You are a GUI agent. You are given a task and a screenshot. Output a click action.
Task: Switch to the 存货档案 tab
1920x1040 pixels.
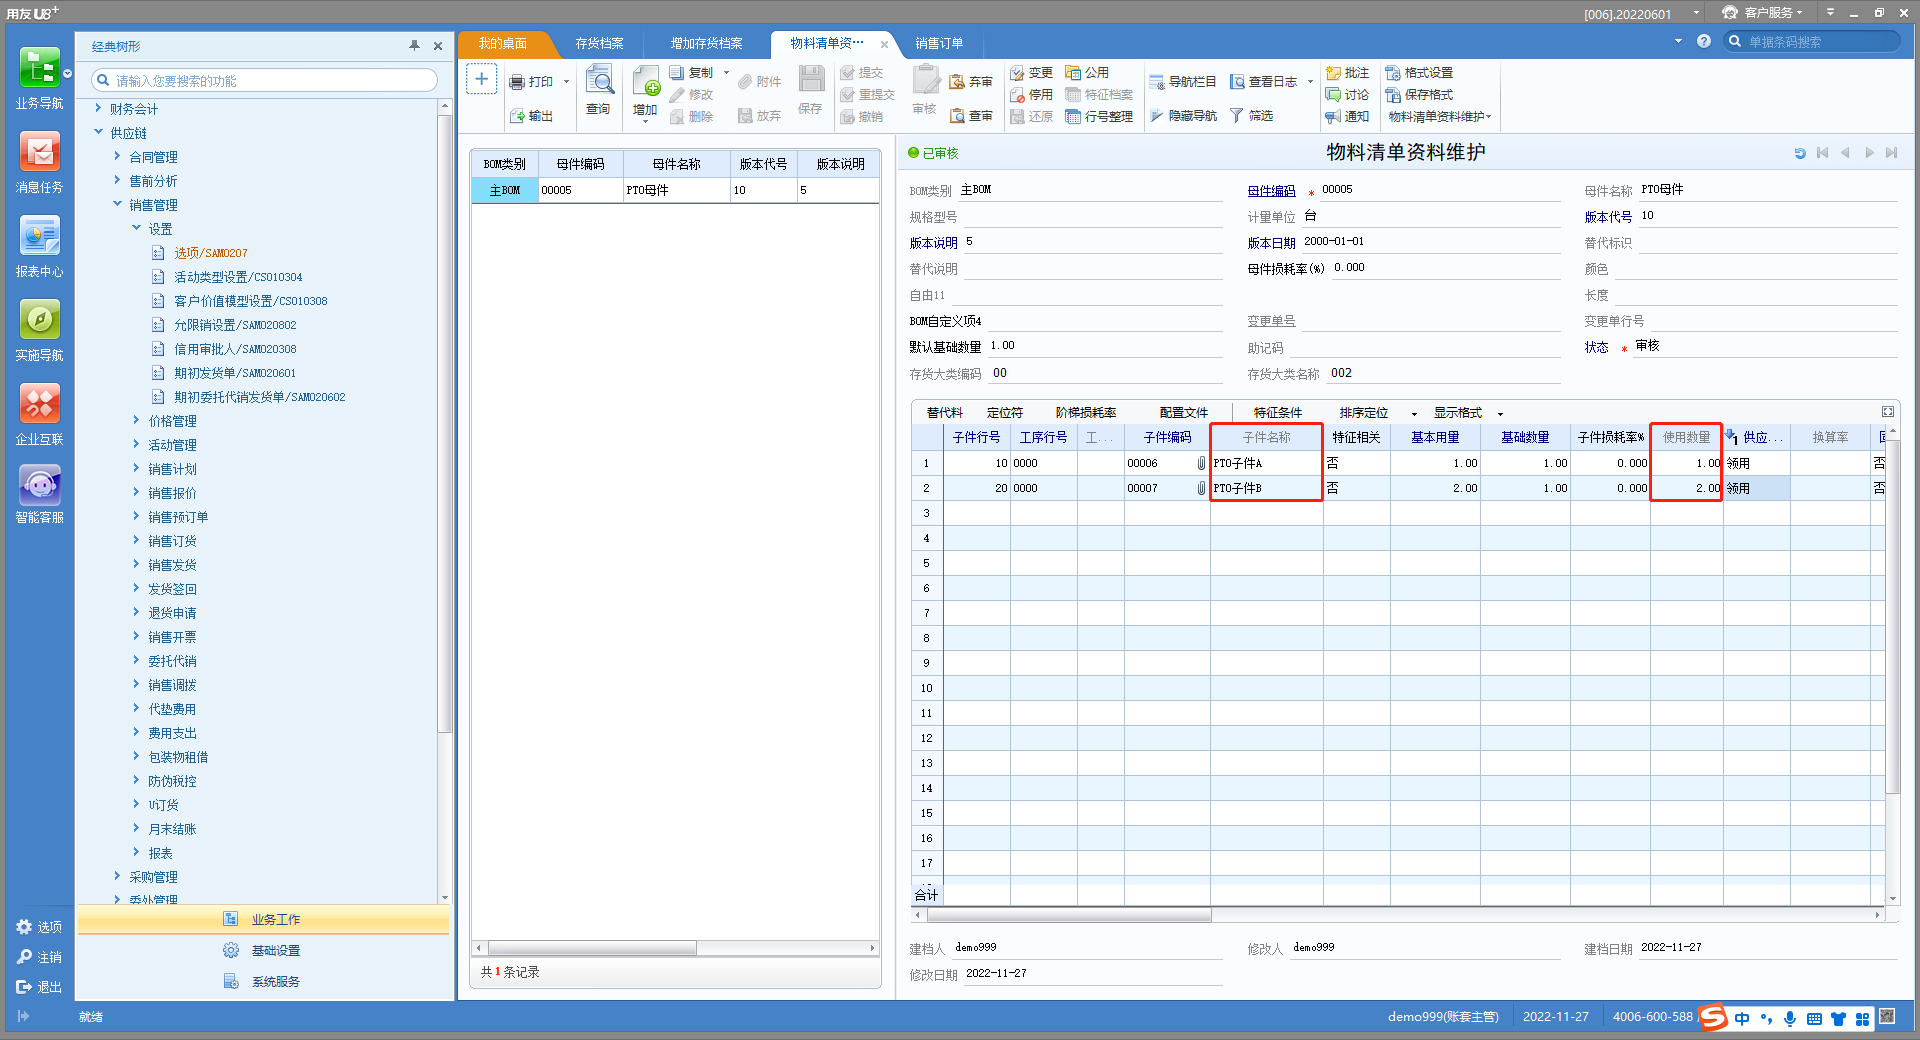tap(599, 44)
